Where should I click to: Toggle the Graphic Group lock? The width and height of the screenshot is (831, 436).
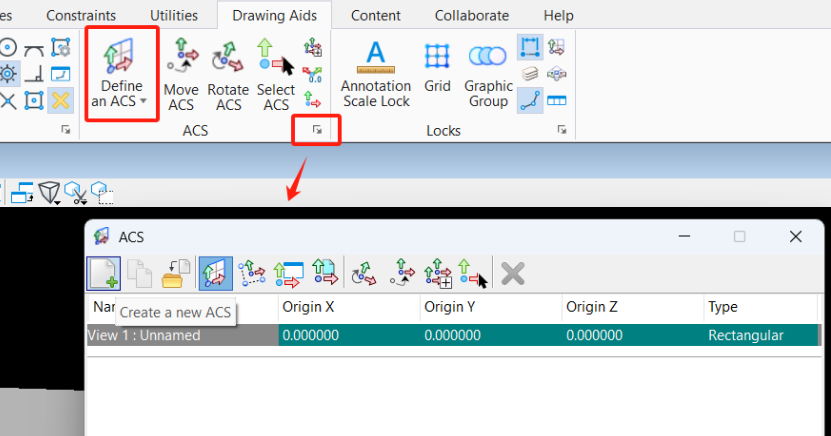coord(488,75)
